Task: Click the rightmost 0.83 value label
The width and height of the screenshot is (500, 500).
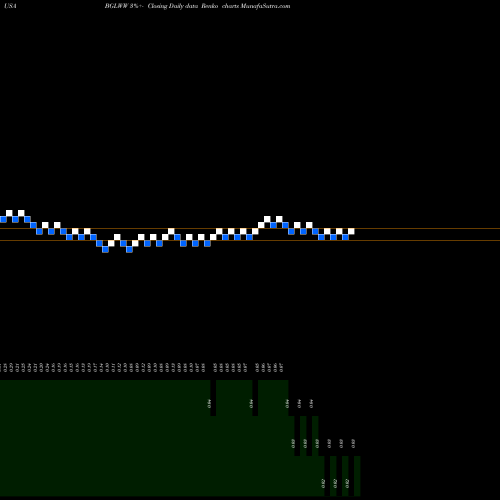Action: coord(353,444)
